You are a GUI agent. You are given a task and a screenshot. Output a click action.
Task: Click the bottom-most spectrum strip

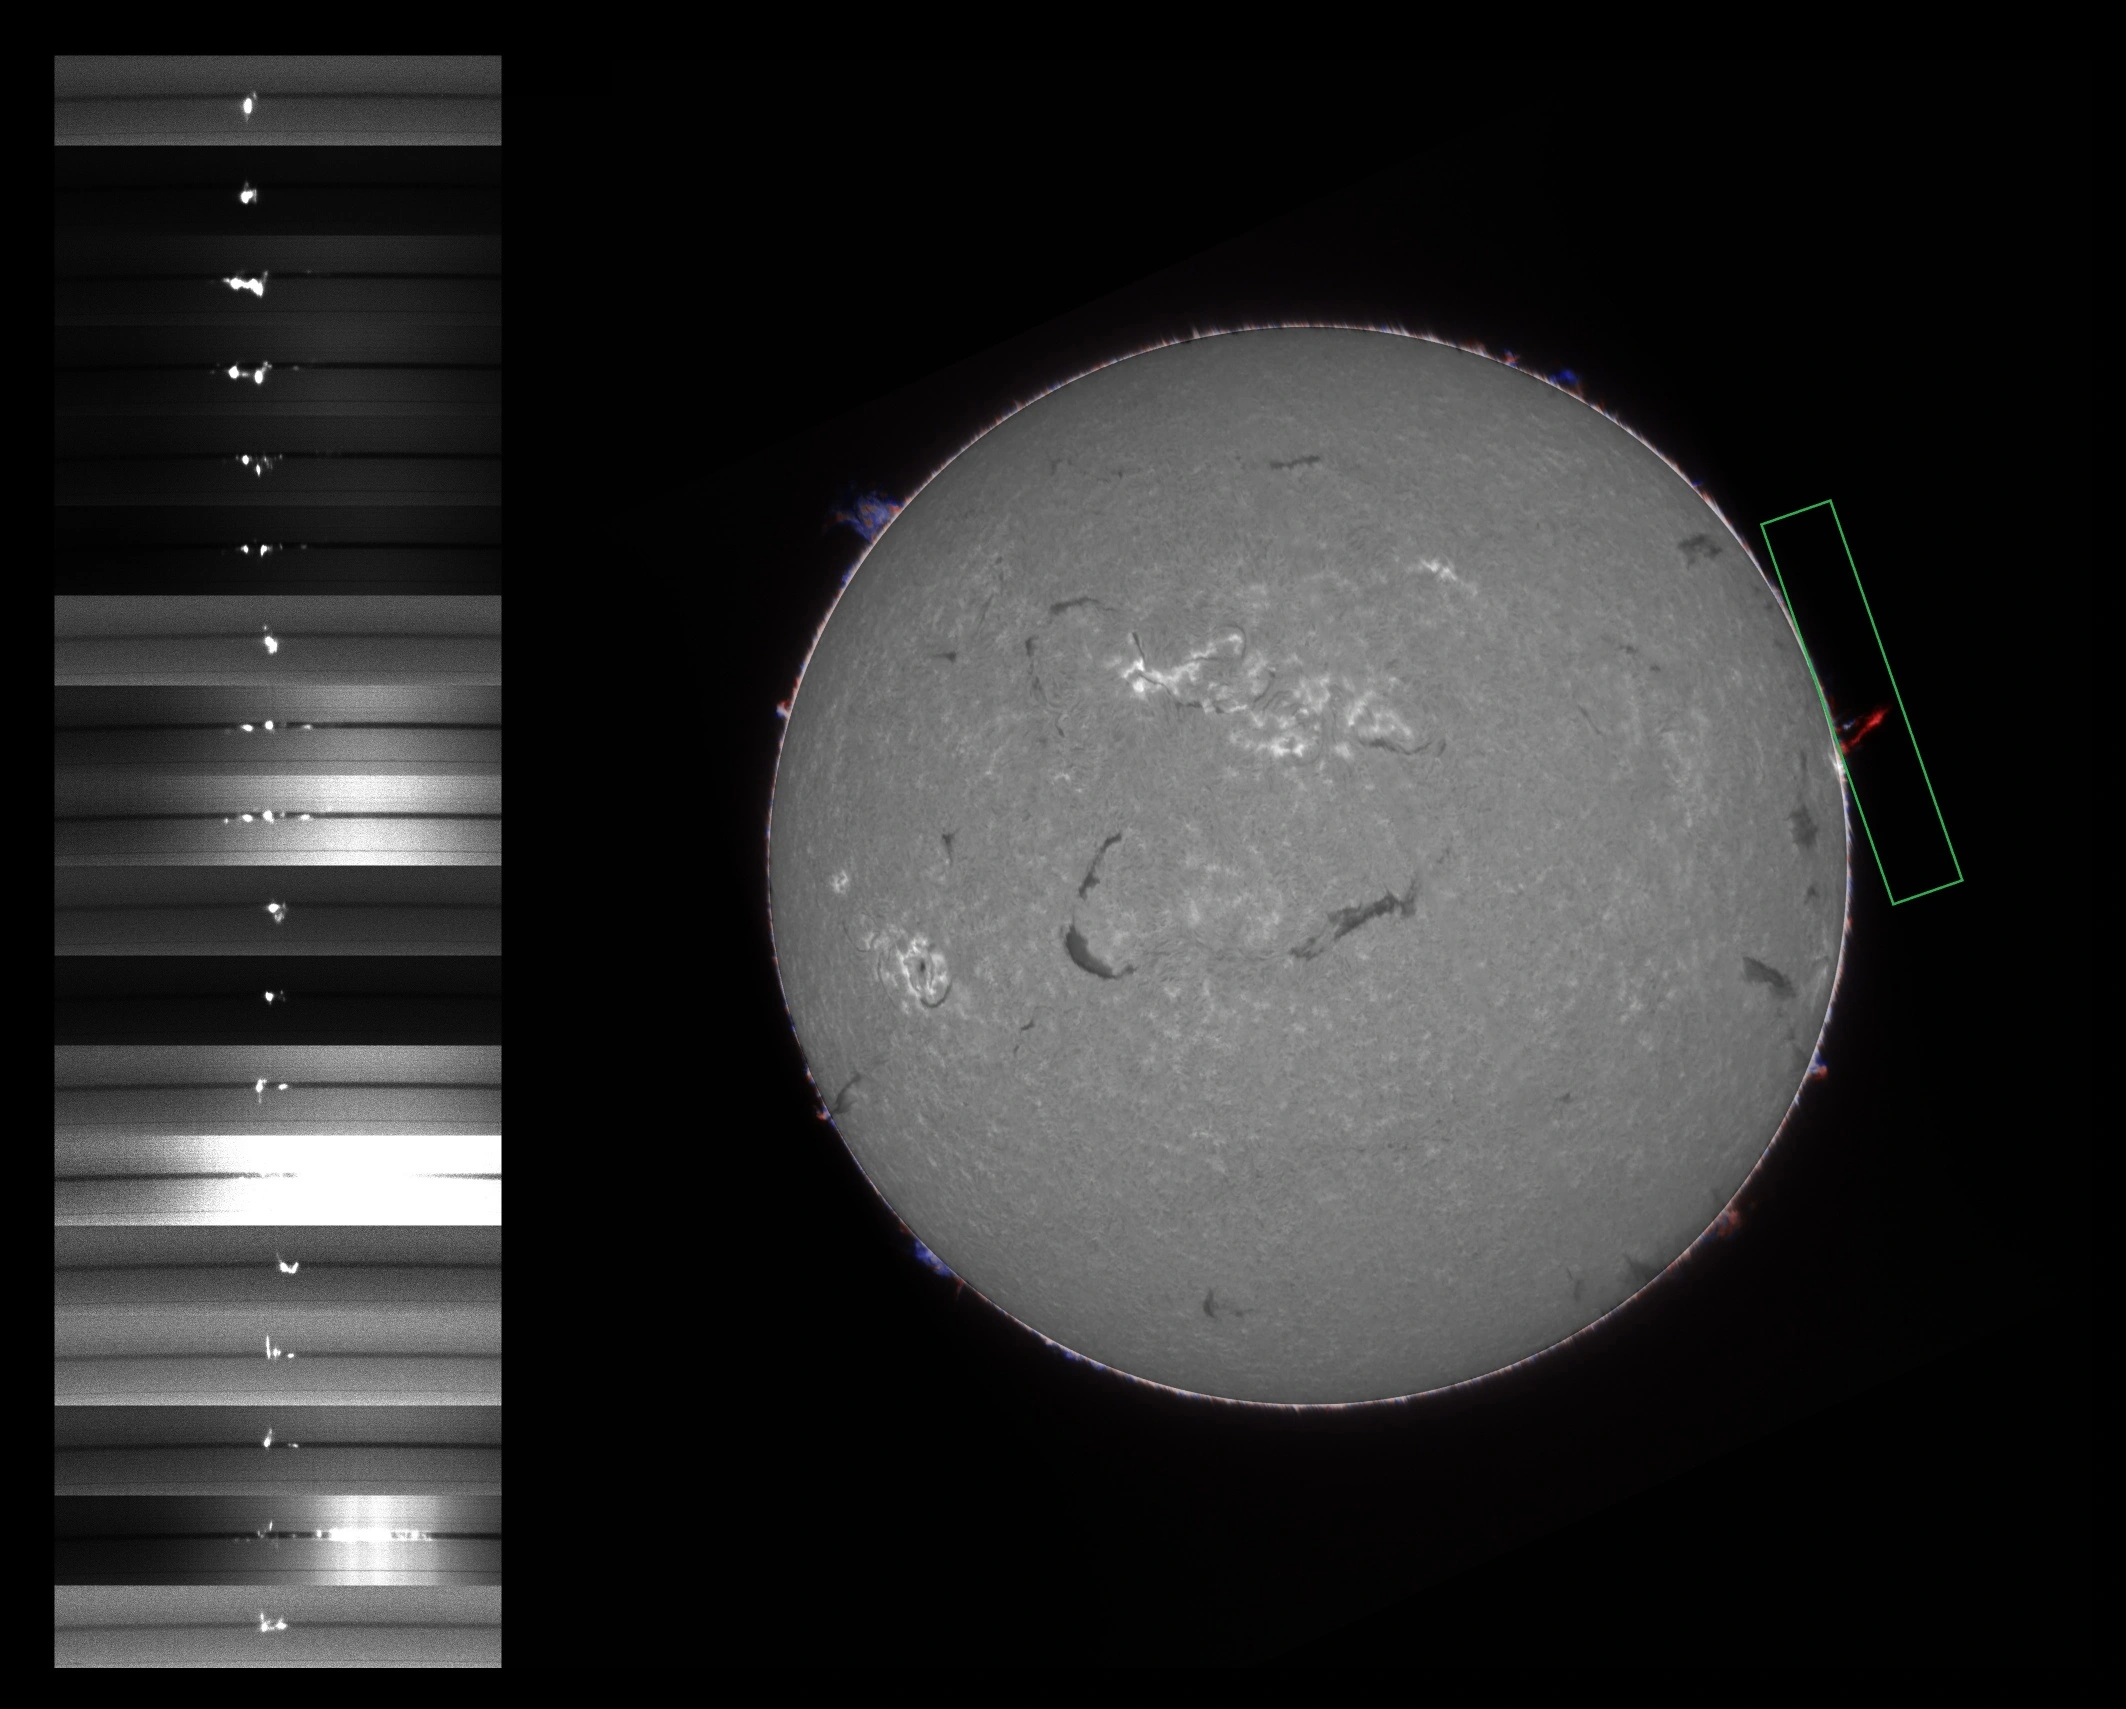click(x=277, y=1626)
